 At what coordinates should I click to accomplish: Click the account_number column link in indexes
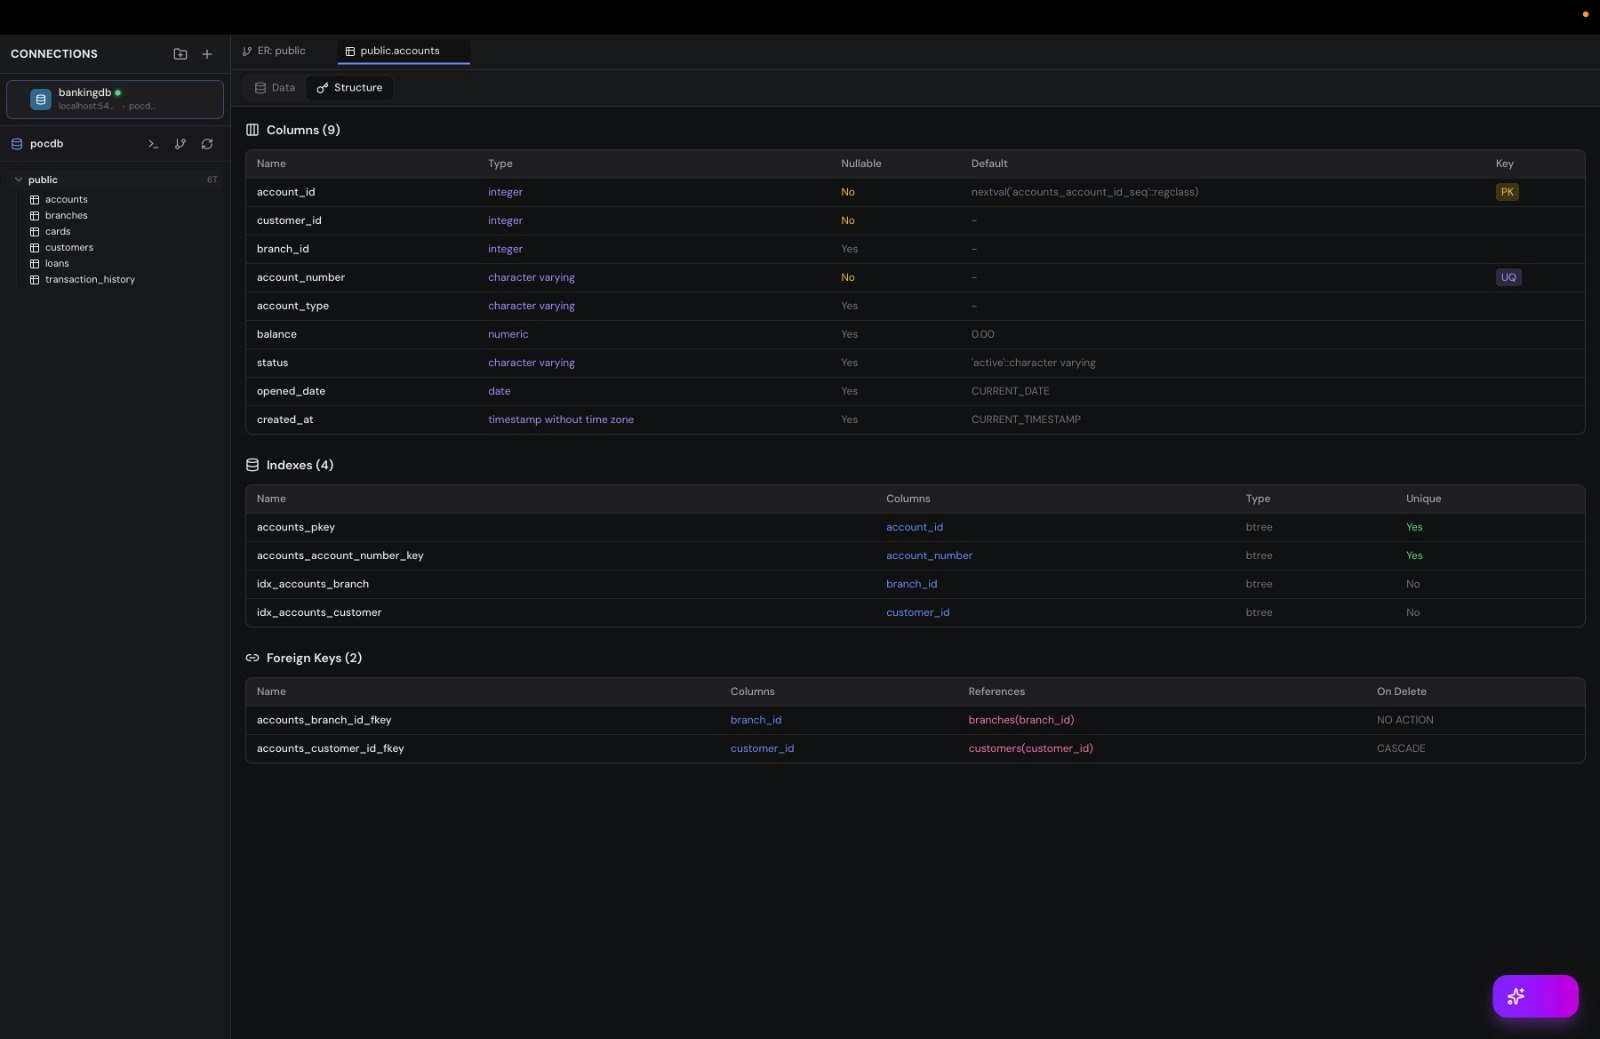click(x=929, y=555)
